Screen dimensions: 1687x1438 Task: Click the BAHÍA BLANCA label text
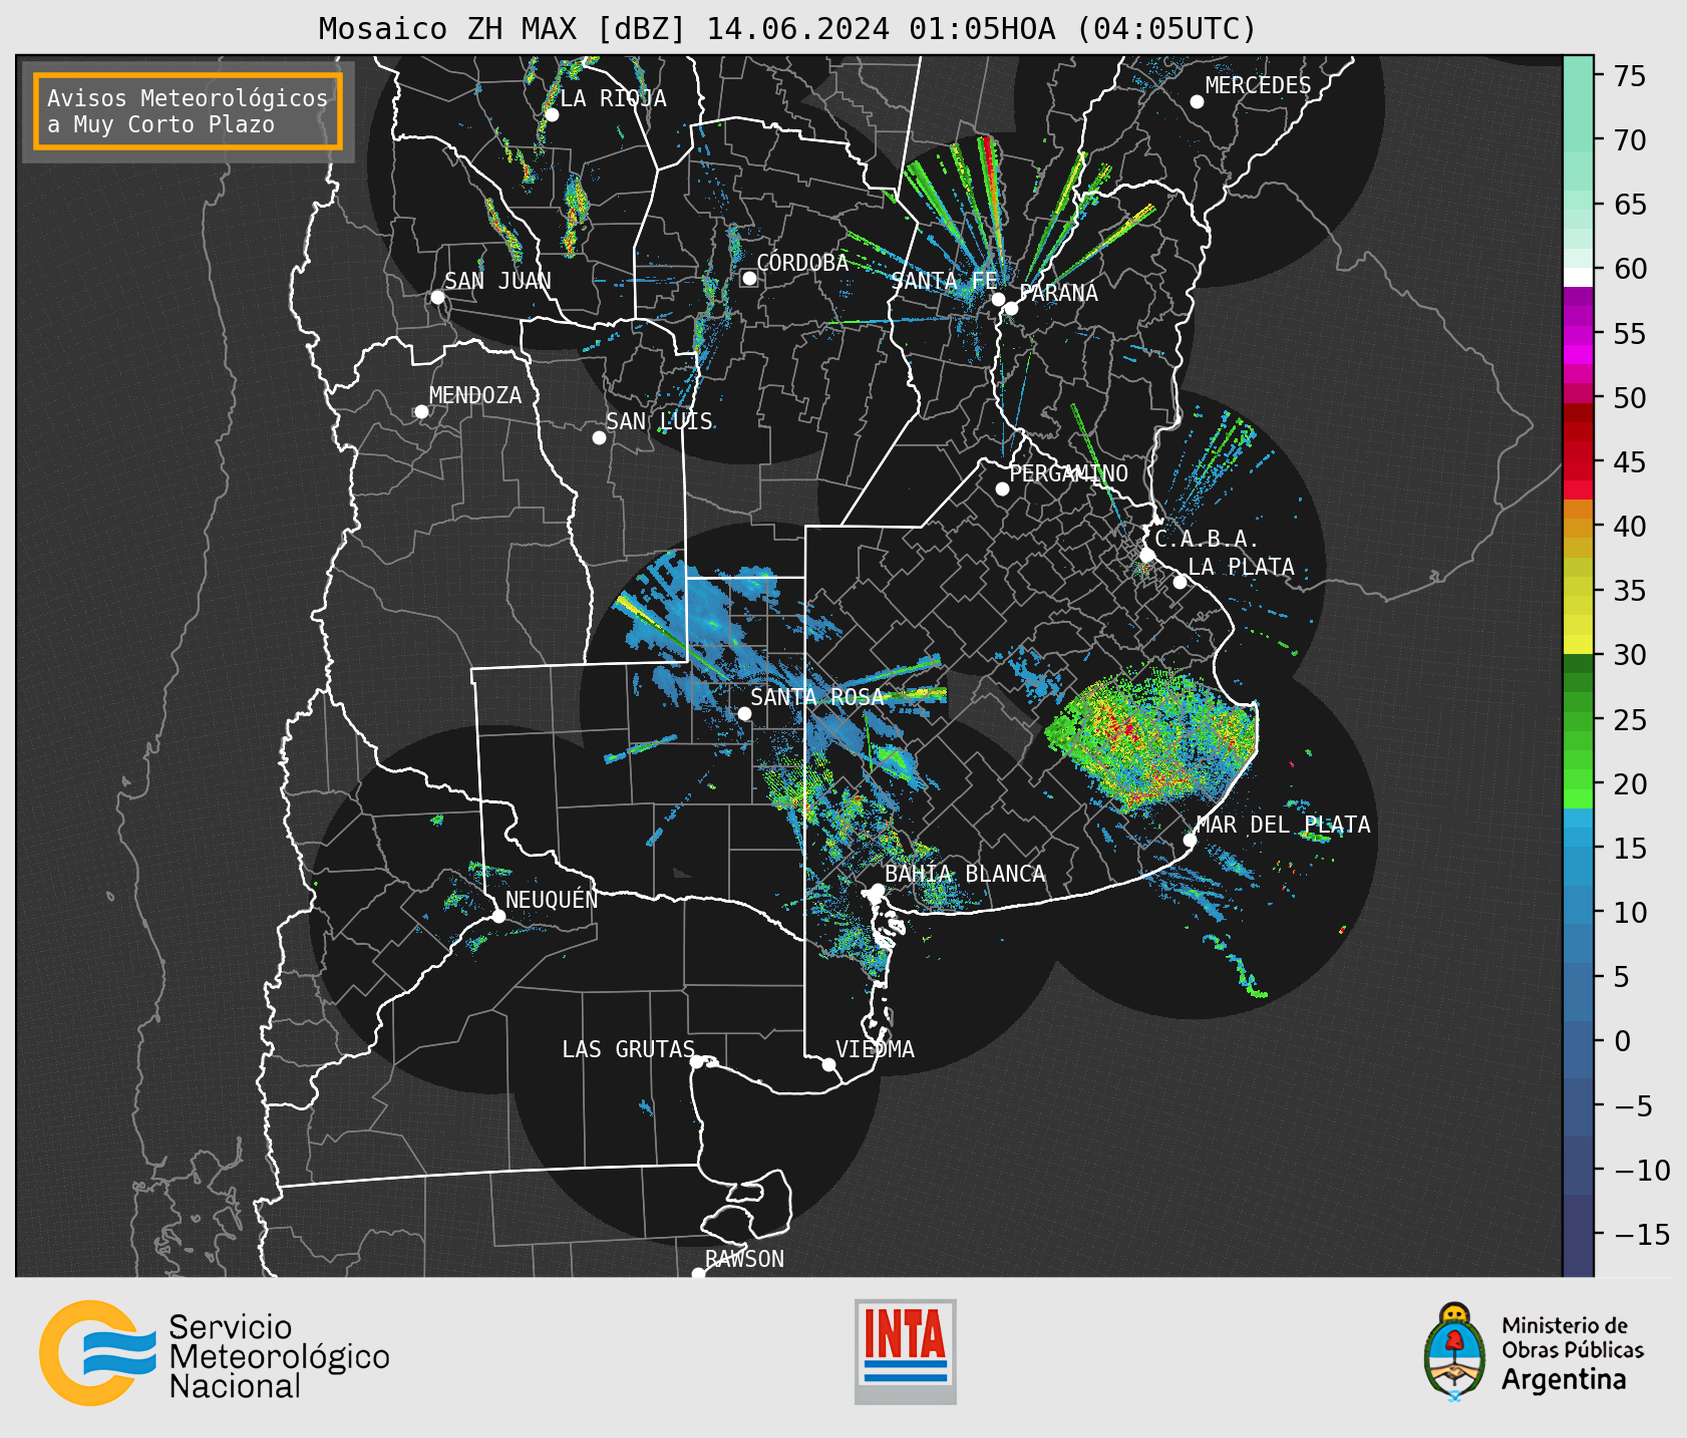pos(965,874)
